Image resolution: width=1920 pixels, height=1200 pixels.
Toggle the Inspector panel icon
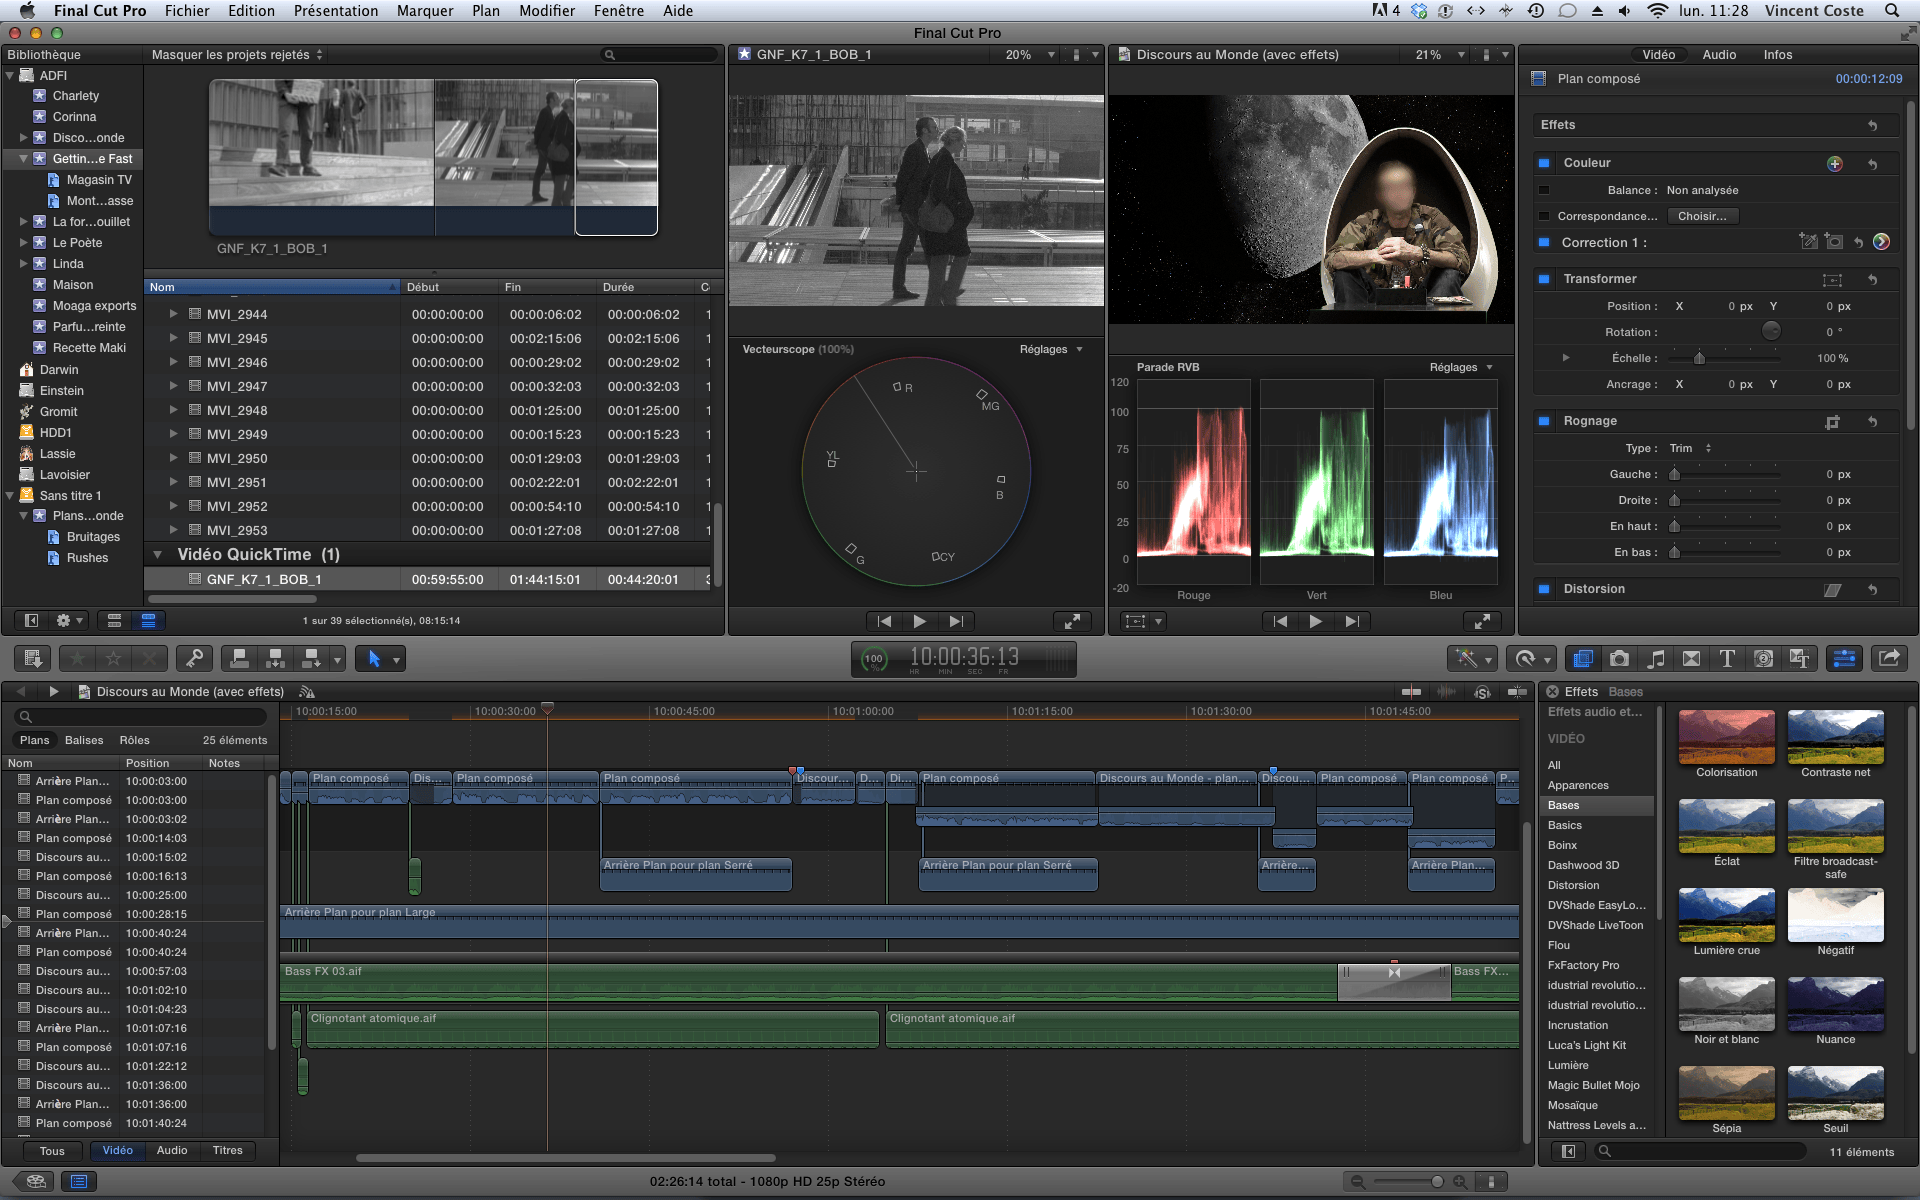(x=1844, y=658)
